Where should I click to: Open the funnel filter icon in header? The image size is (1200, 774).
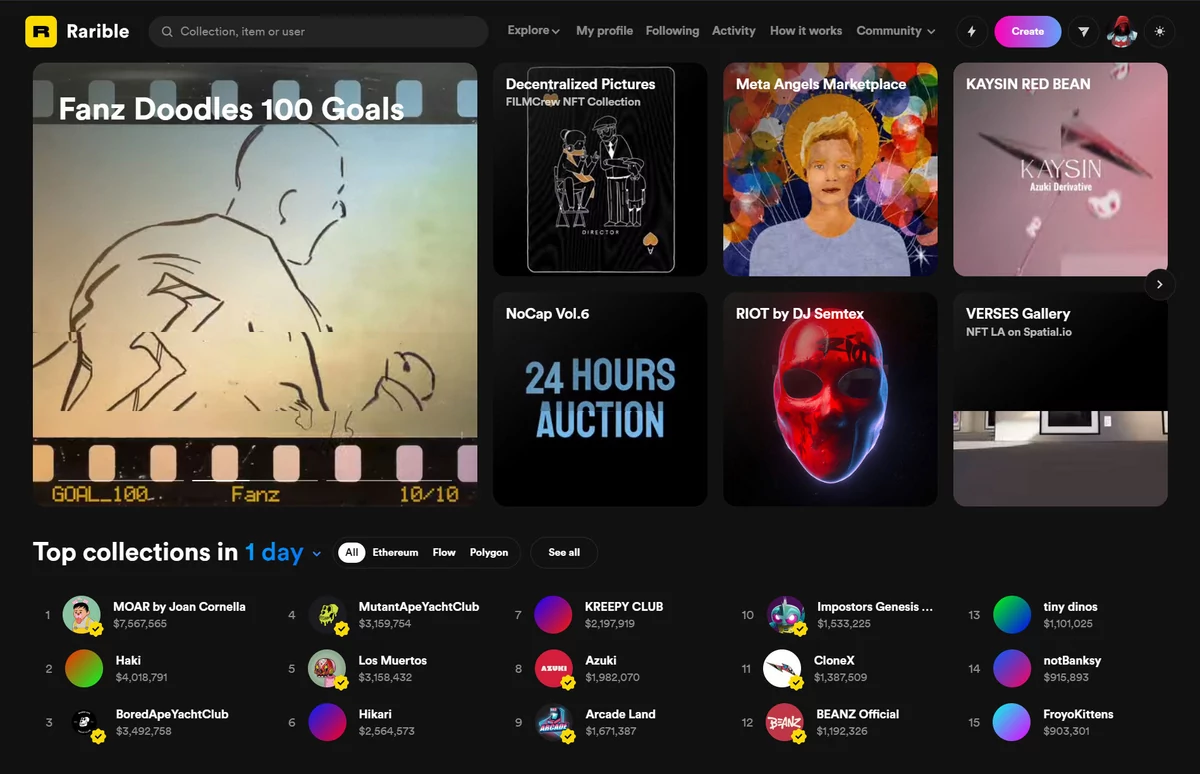1083,32
